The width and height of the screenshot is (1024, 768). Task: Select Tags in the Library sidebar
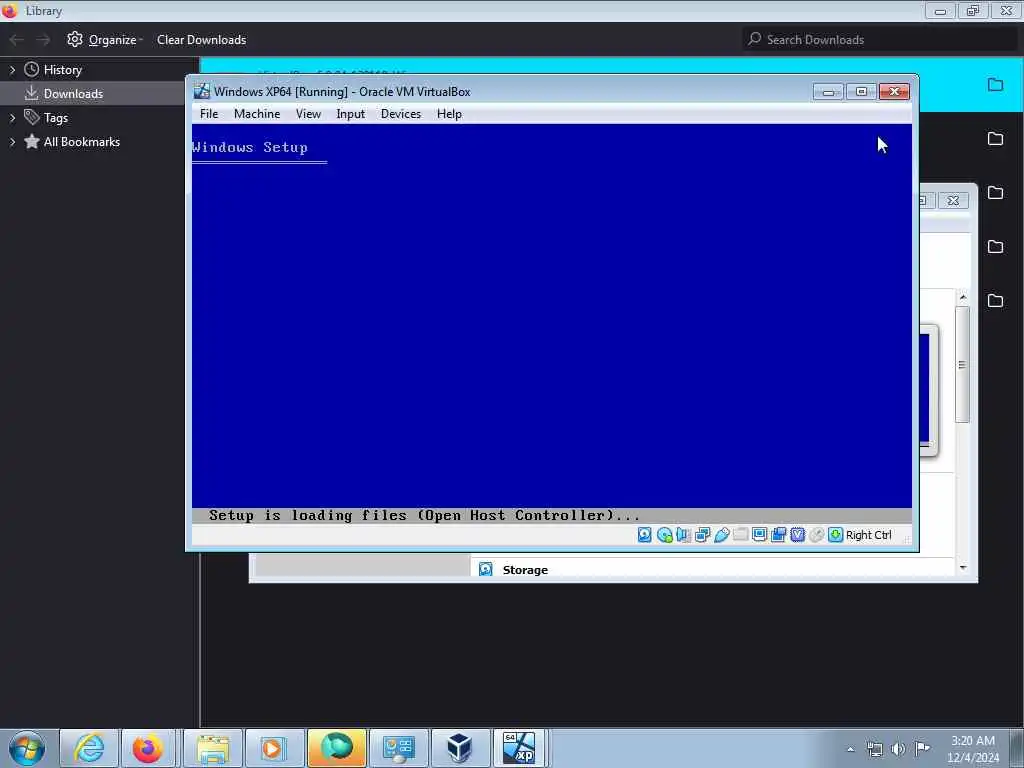coord(56,118)
